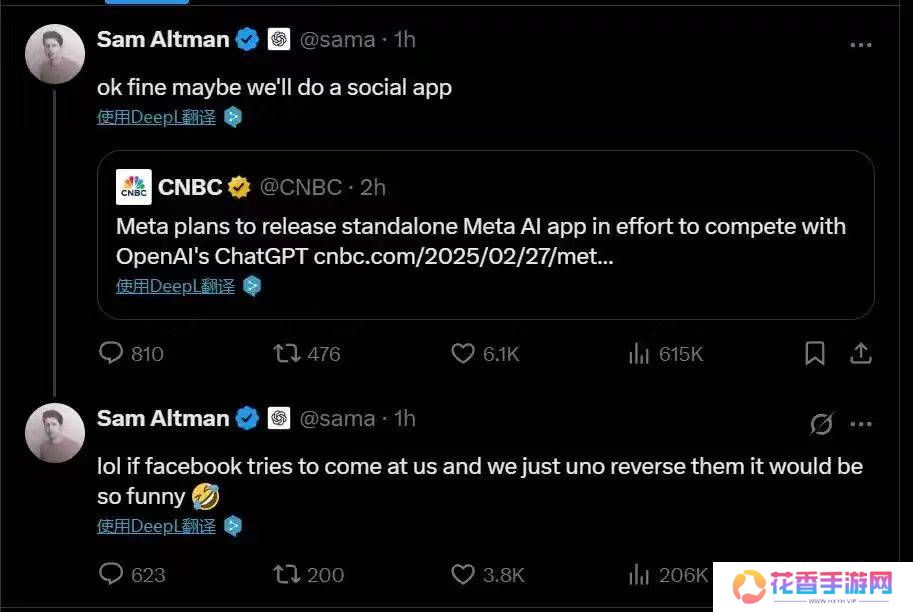The image size is (913, 612).
Task: Open the CNBC account logo
Action: point(134,187)
